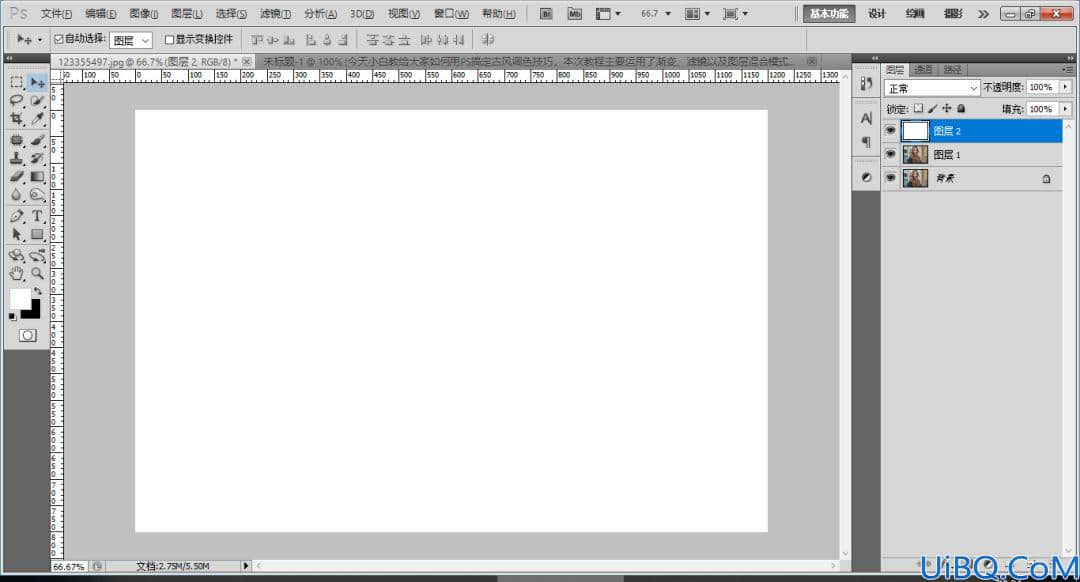Image resolution: width=1080 pixels, height=582 pixels.
Task: Toggle visibility of the 背景 layer
Action: pos(891,178)
